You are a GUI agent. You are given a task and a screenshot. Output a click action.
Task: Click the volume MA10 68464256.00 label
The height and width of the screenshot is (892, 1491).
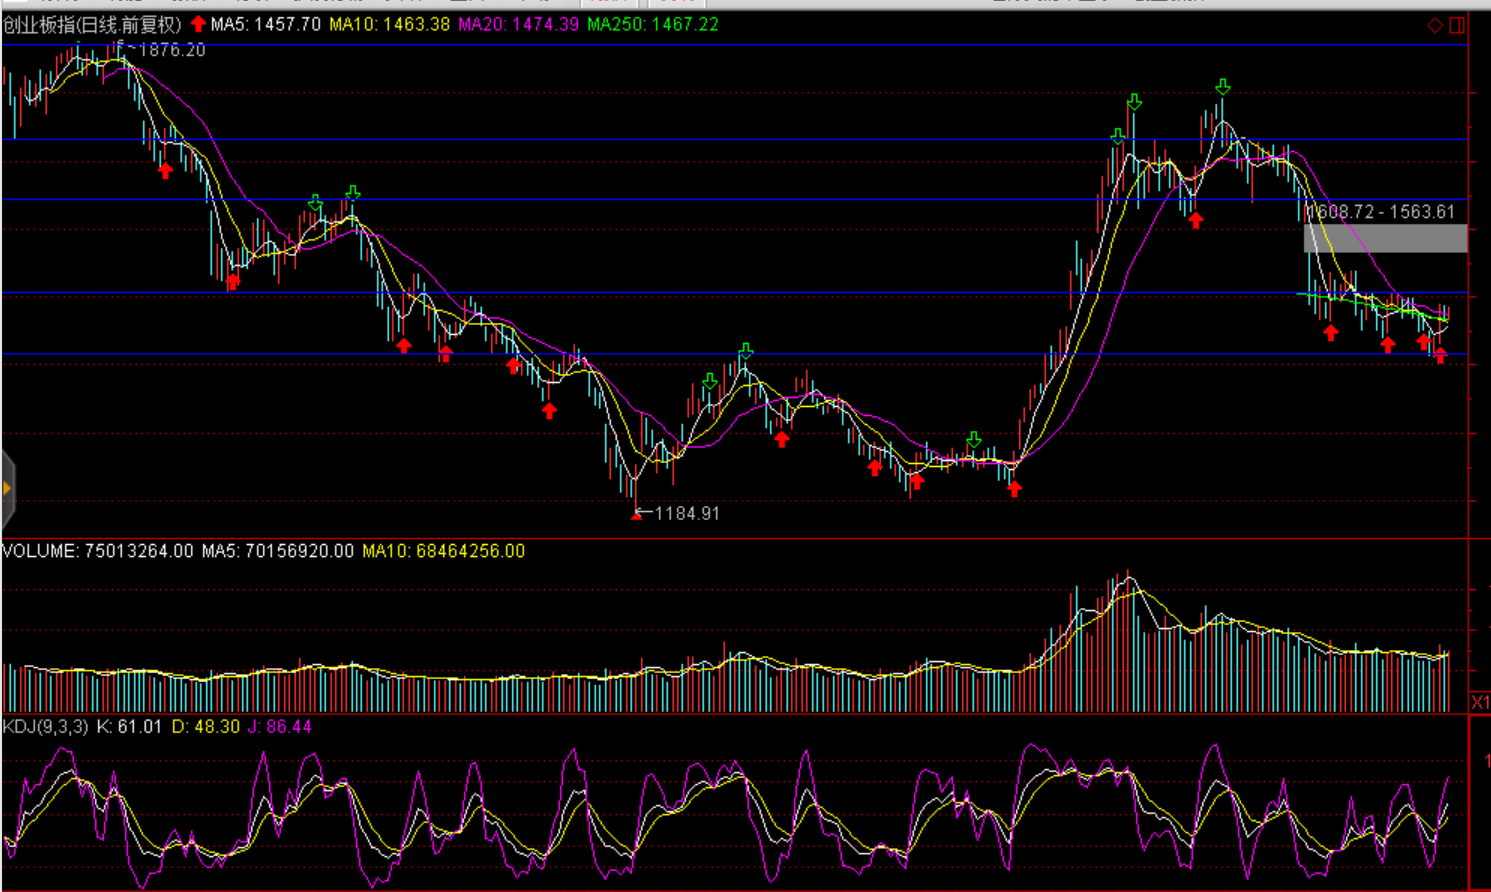tap(443, 551)
